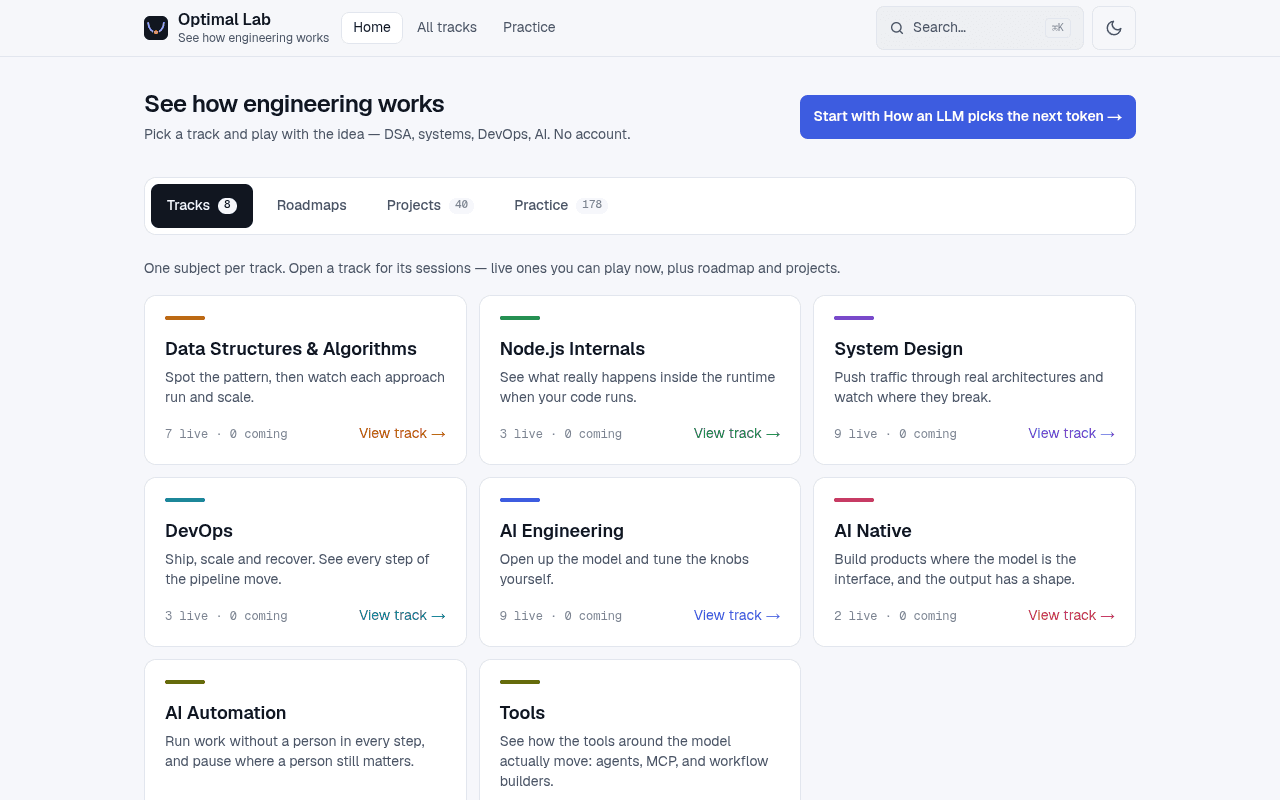Click the Optimal Lab brand name
This screenshot has height=800, width=1280.
(x=224, y=19)
